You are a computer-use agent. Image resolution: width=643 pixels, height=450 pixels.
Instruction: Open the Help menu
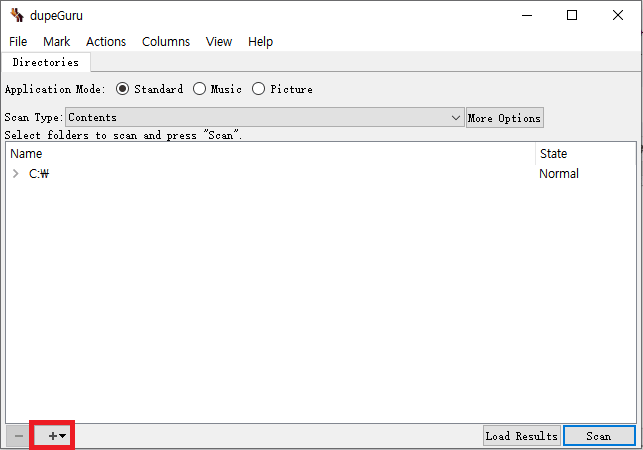[260, 41]
